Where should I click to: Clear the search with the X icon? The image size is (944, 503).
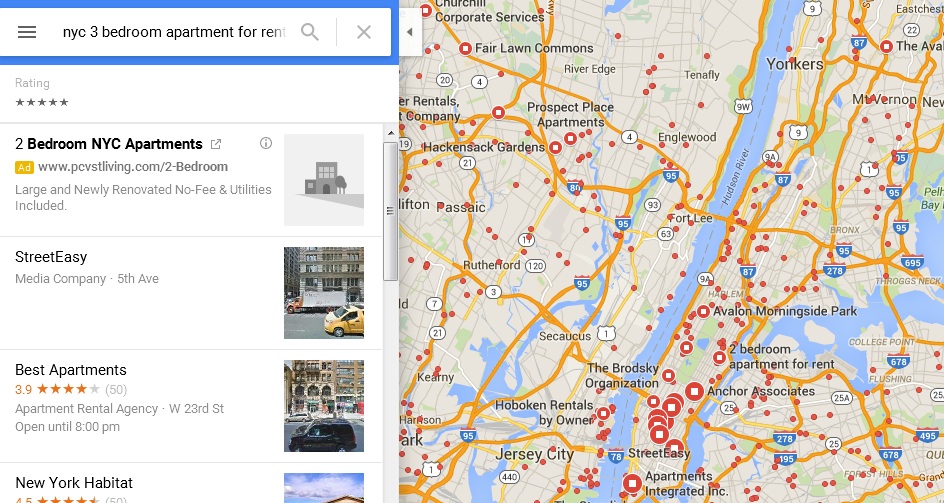click(x=364, y=32)
